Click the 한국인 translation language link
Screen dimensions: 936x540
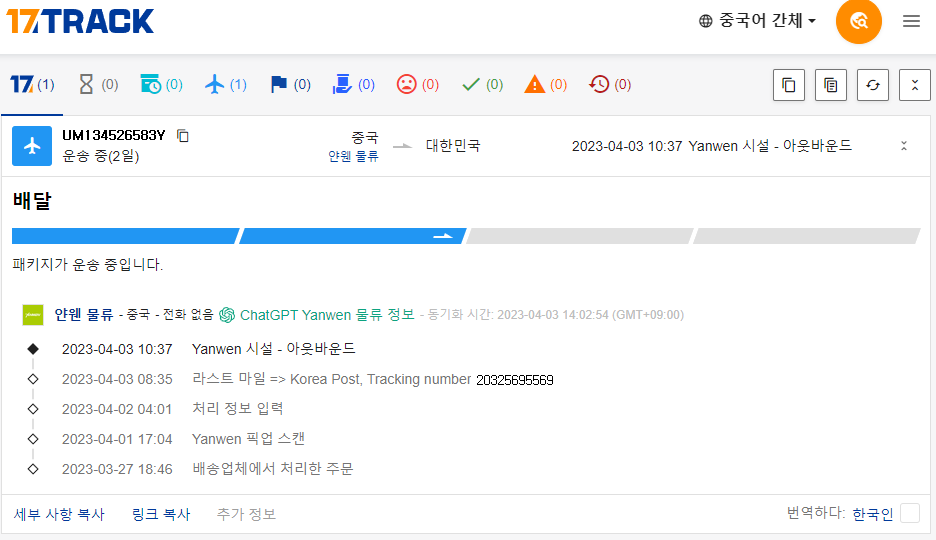click(872, 514)
